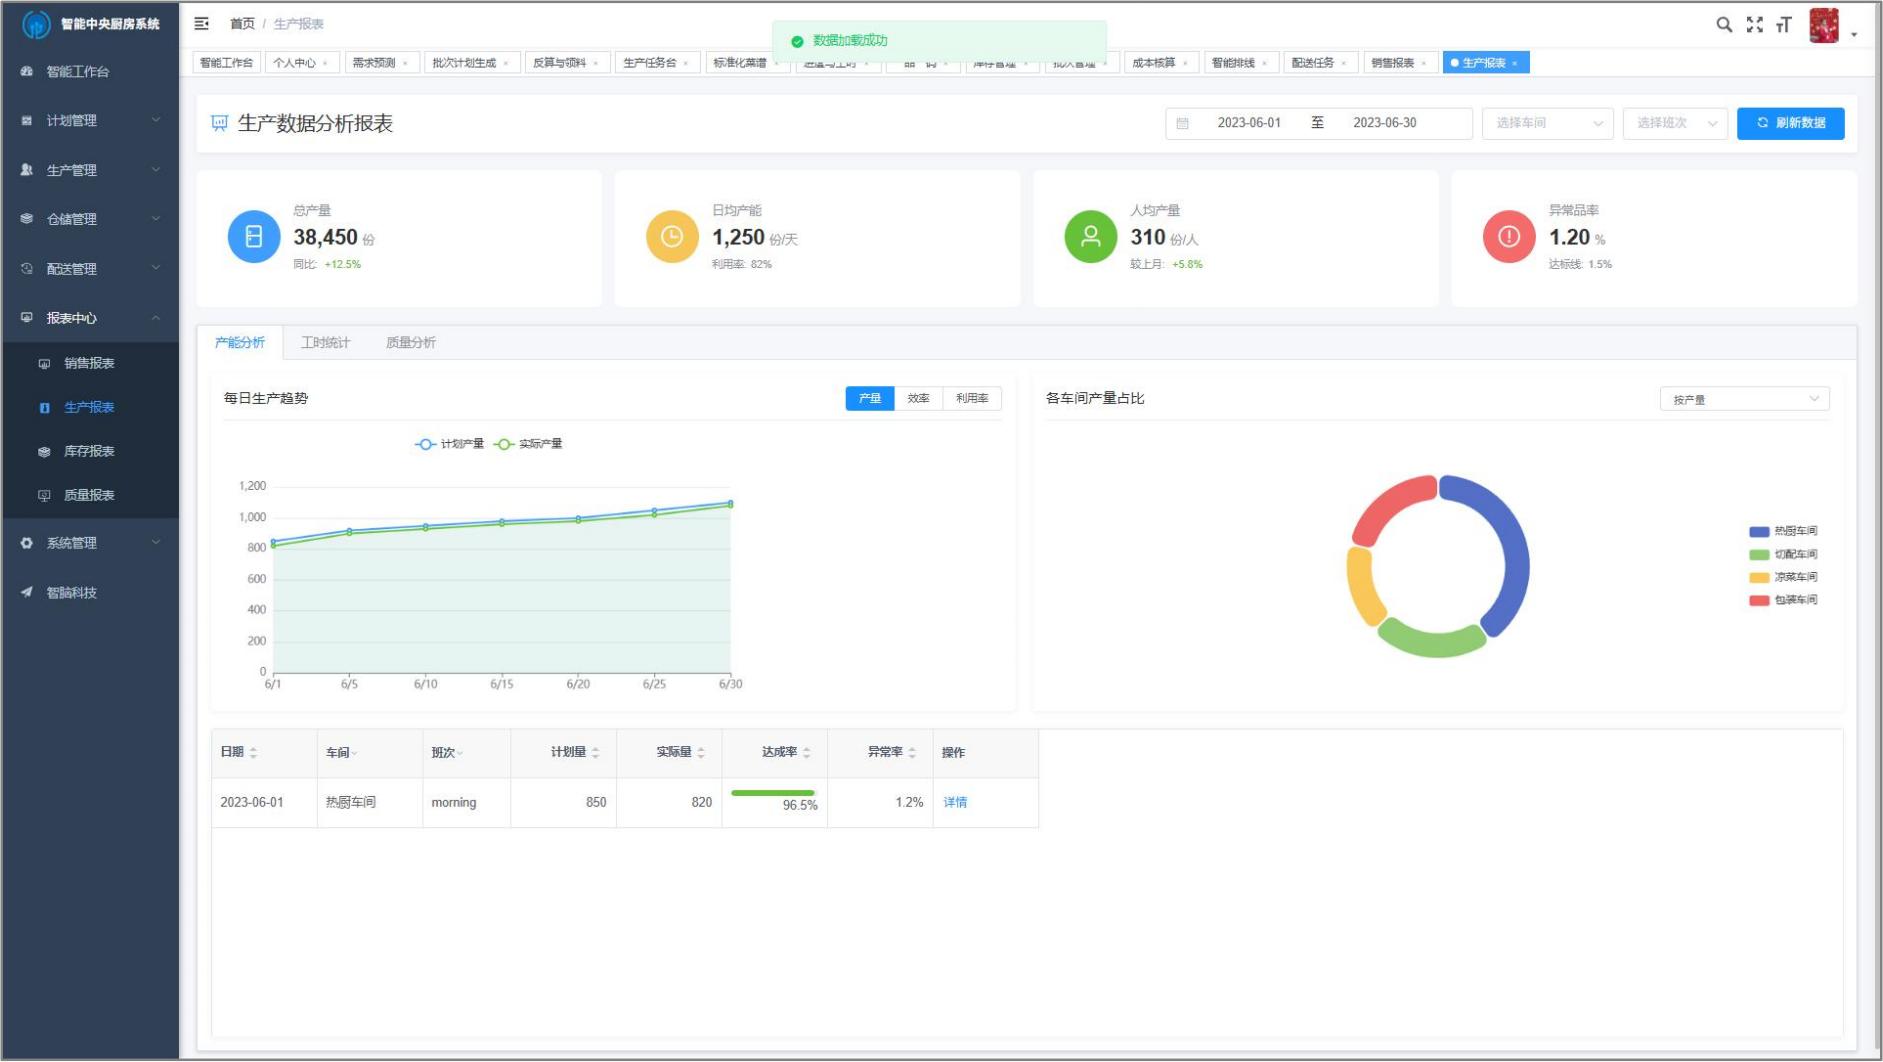Open 库存报表 in the sidebar

(89, 451)
